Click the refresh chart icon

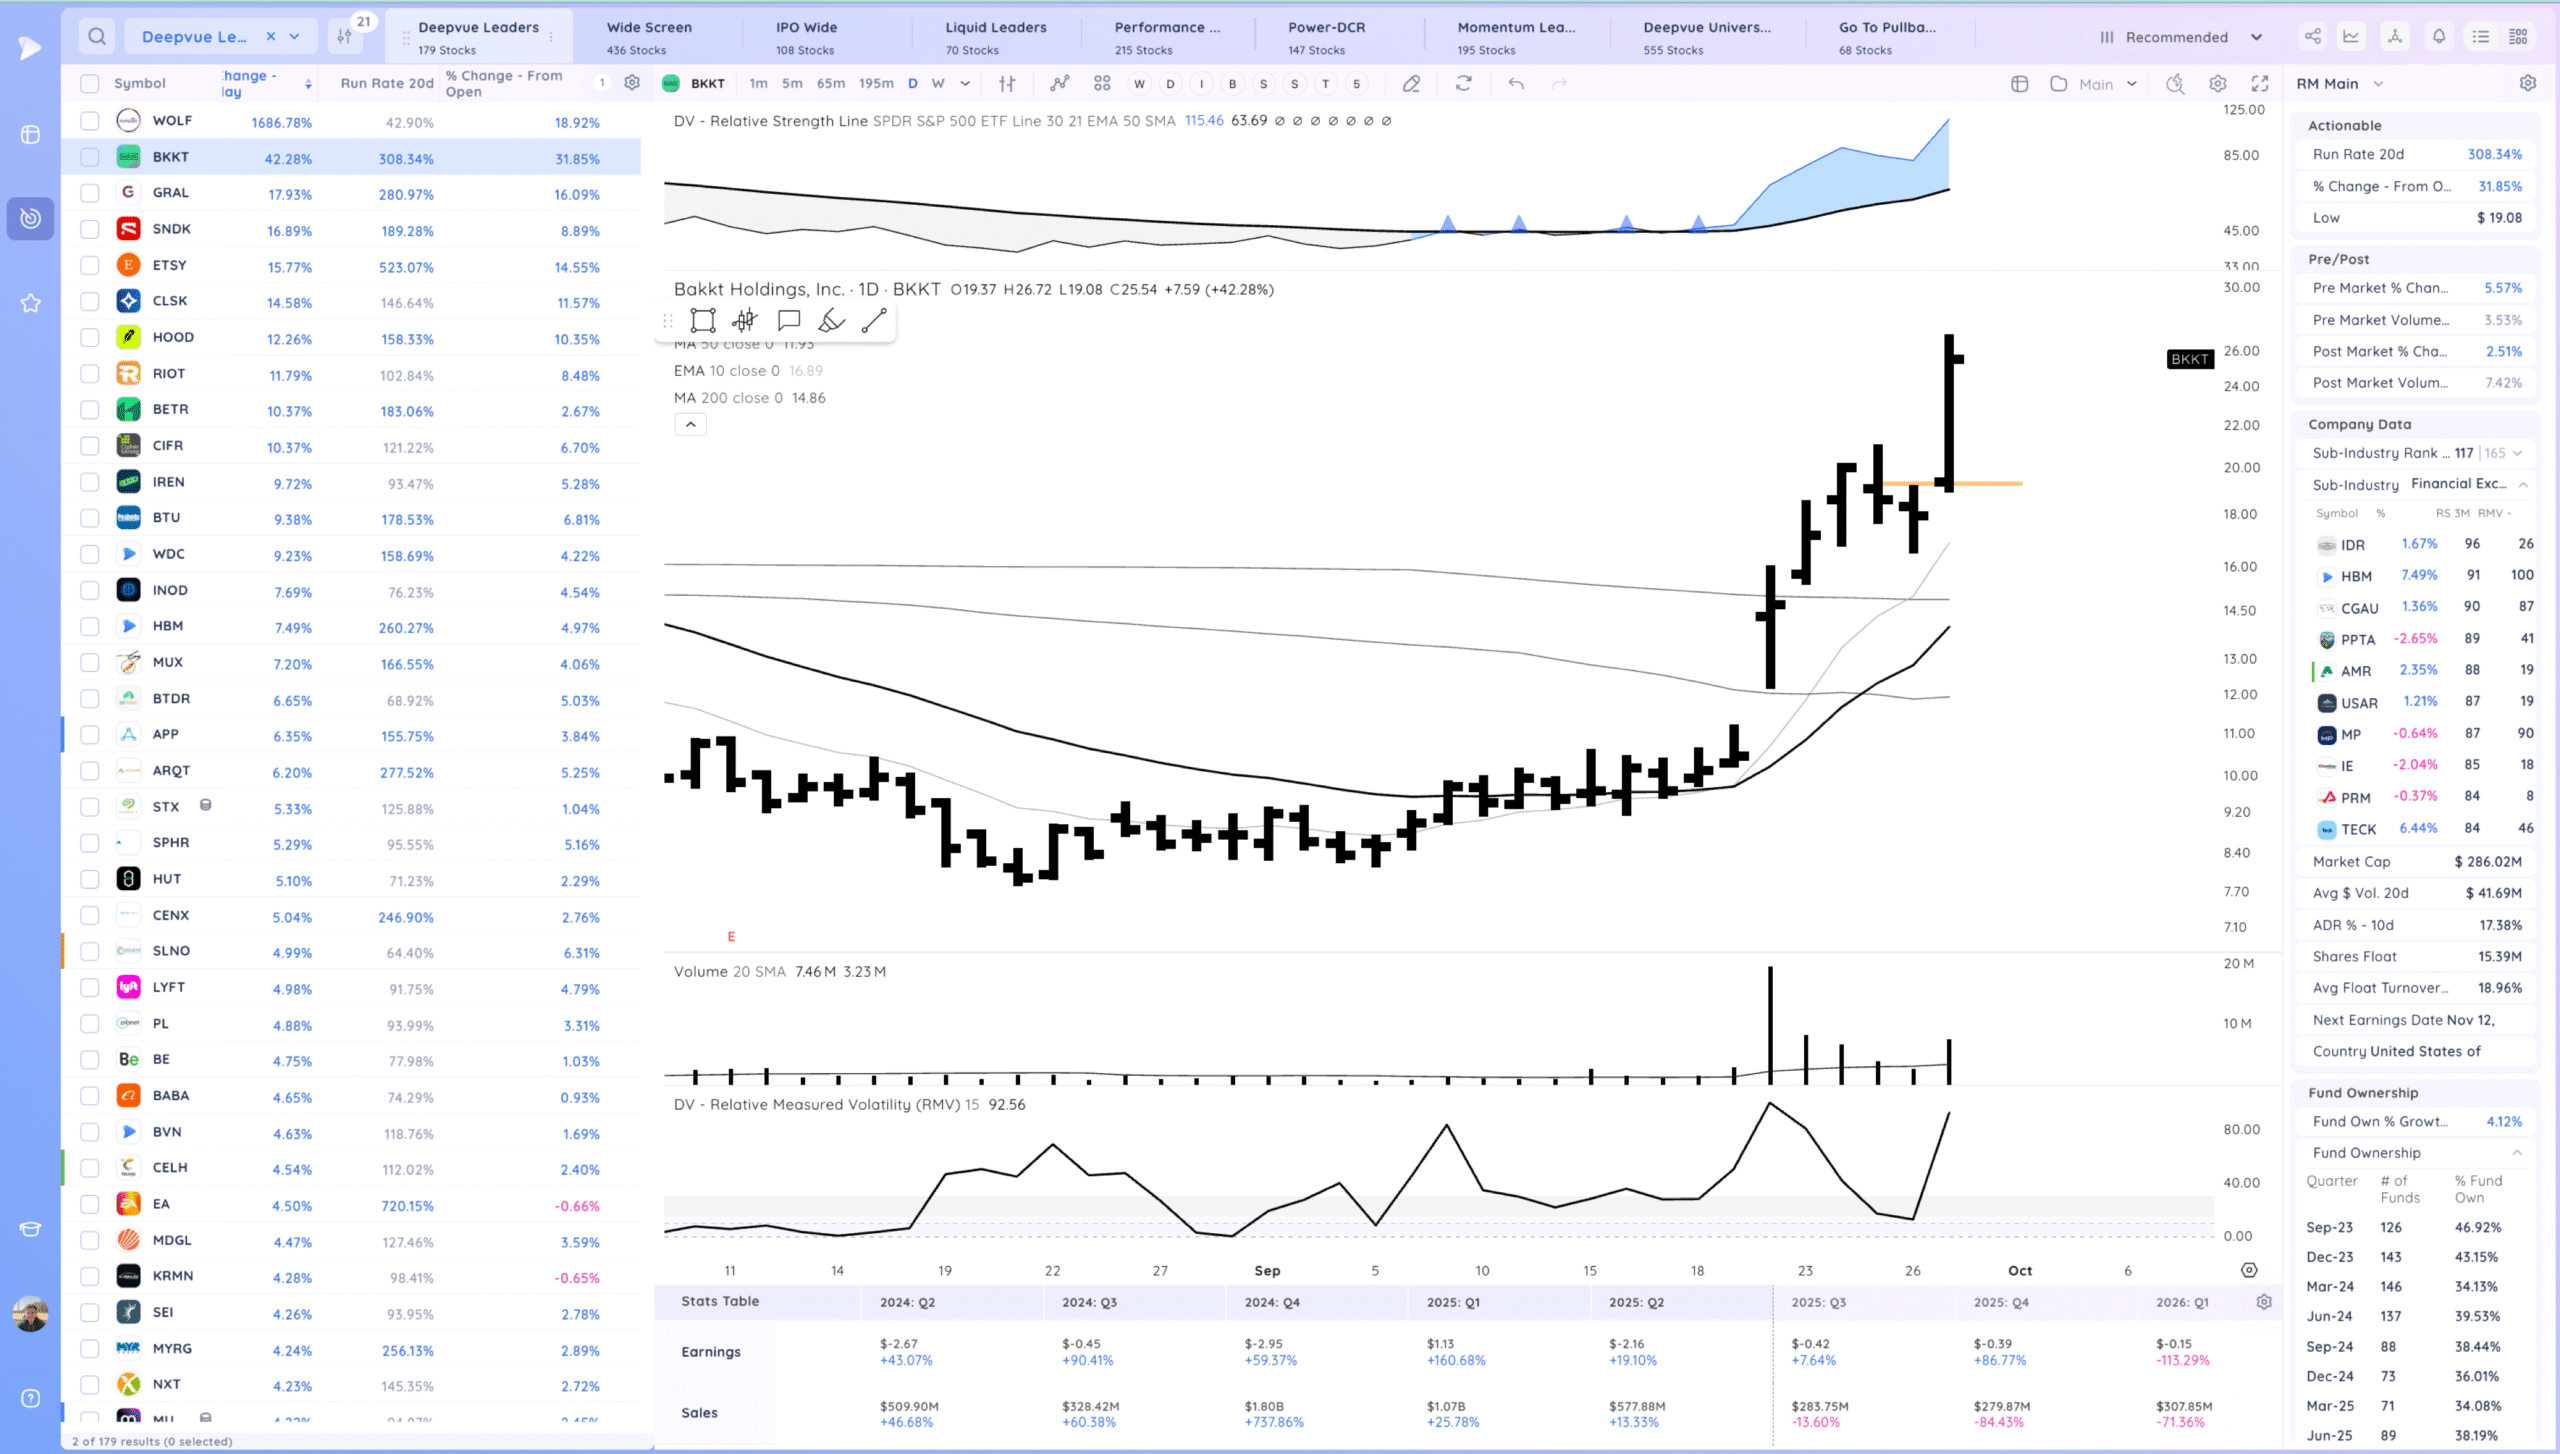click(1464, 84)
